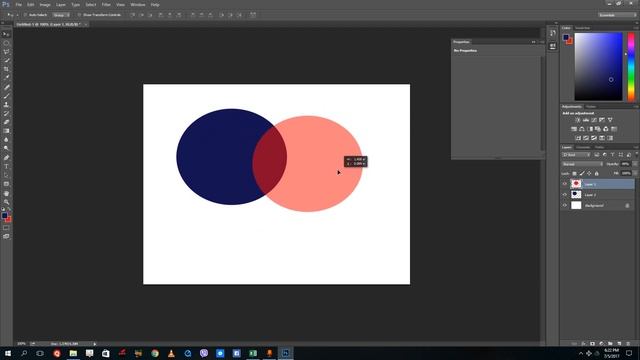Add a Hue/Saturation adjustment
The width and height of the screenshot is (640, 360).
574,129
